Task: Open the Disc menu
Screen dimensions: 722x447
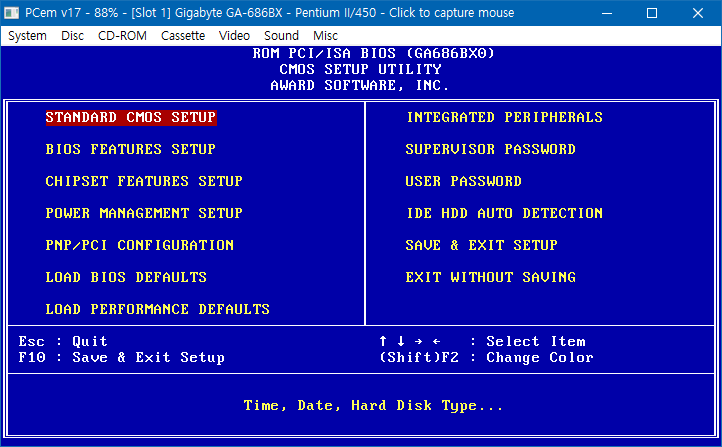Action: pyautogui.click(x=72, y=36)
